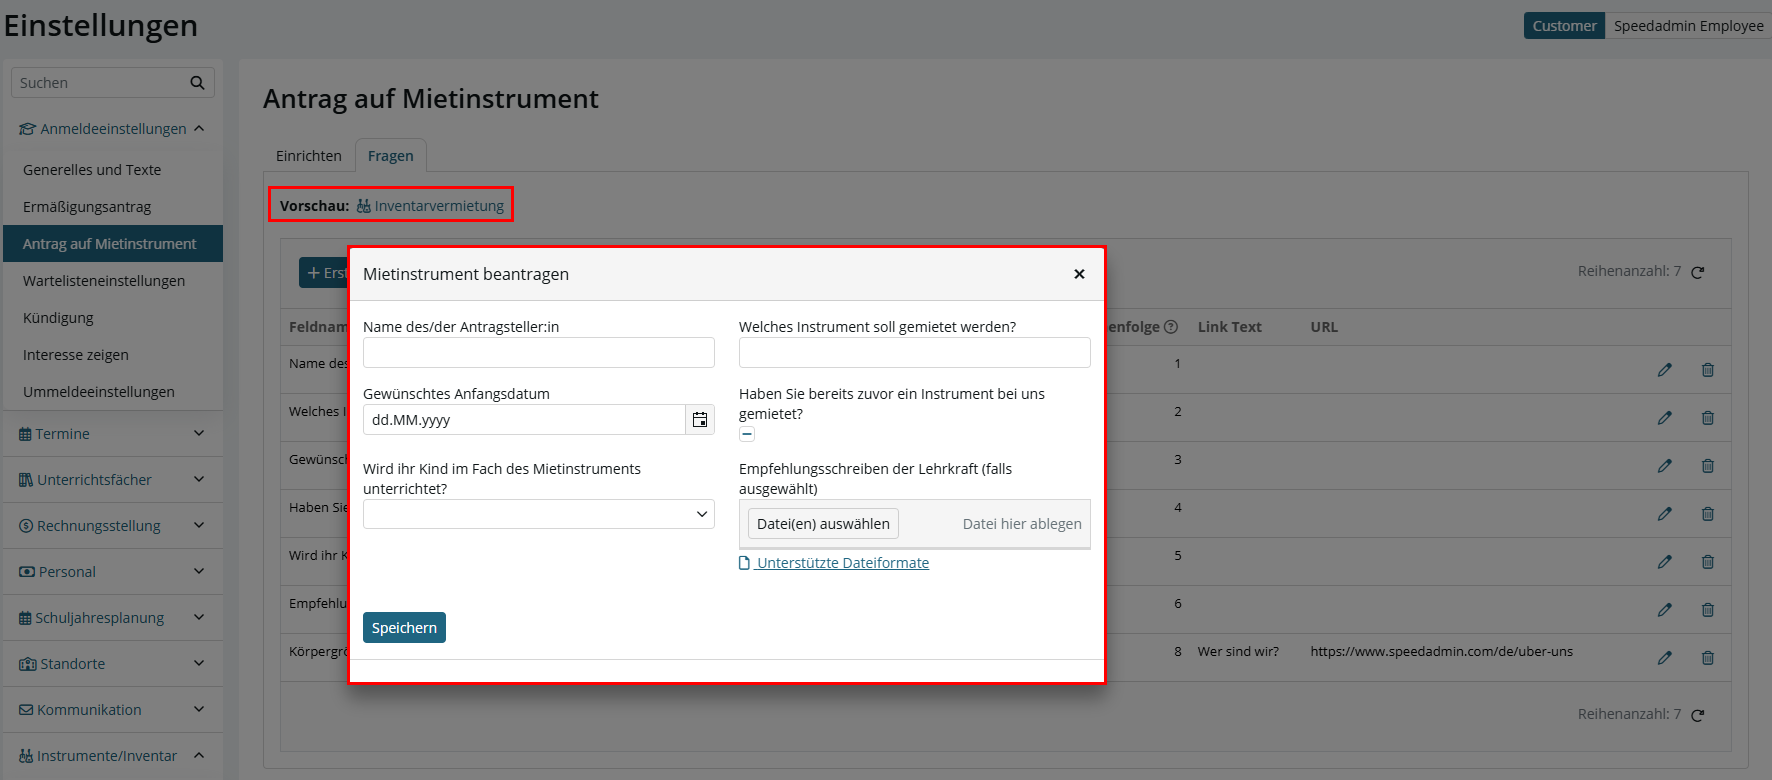1772x780 pixels.
Task: Click the Name des/der Antragsteller:in field
Action: click(539, 353)
